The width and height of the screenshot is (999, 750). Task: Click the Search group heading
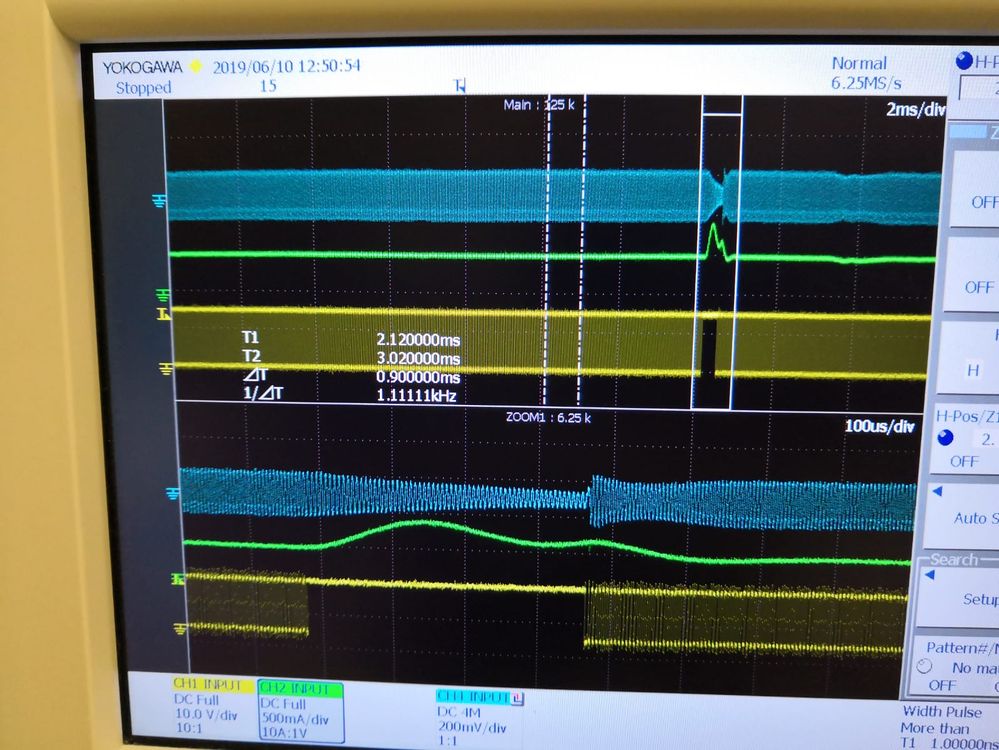pyautogui.click(x=954, y=559)
